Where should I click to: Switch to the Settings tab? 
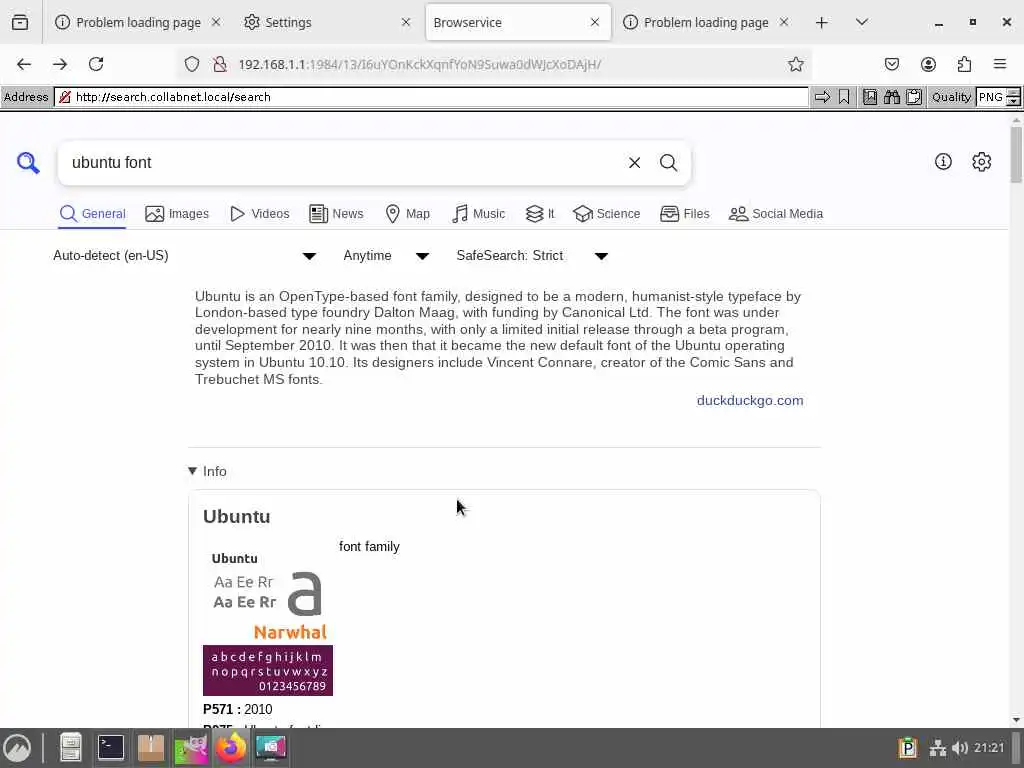pos(327,22)
